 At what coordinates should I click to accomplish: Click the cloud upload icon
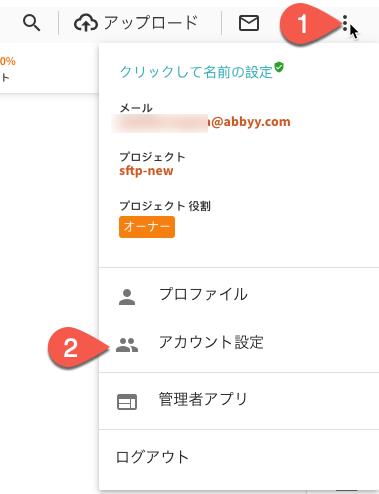pyautogui.click(x=86, y=23)
